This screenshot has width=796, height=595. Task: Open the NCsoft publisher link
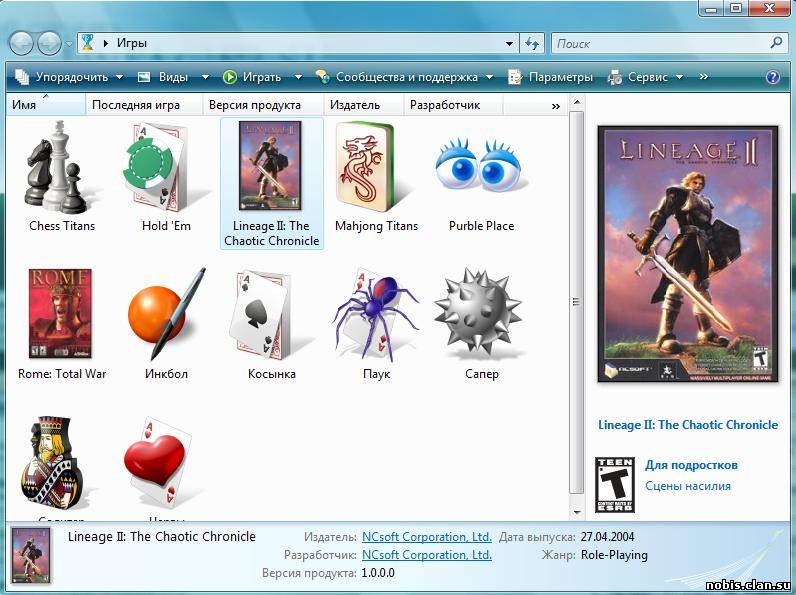[426, 537]
